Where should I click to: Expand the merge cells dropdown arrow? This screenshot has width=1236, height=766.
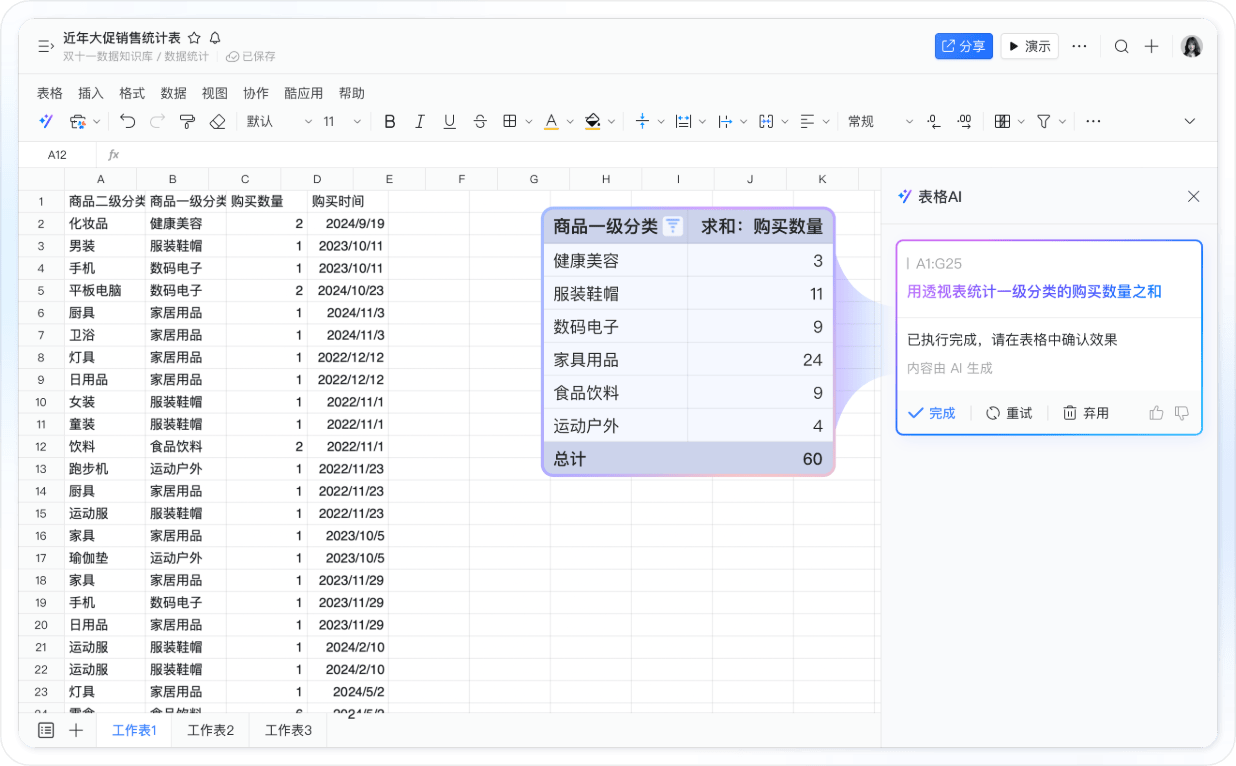coord(785,122)
